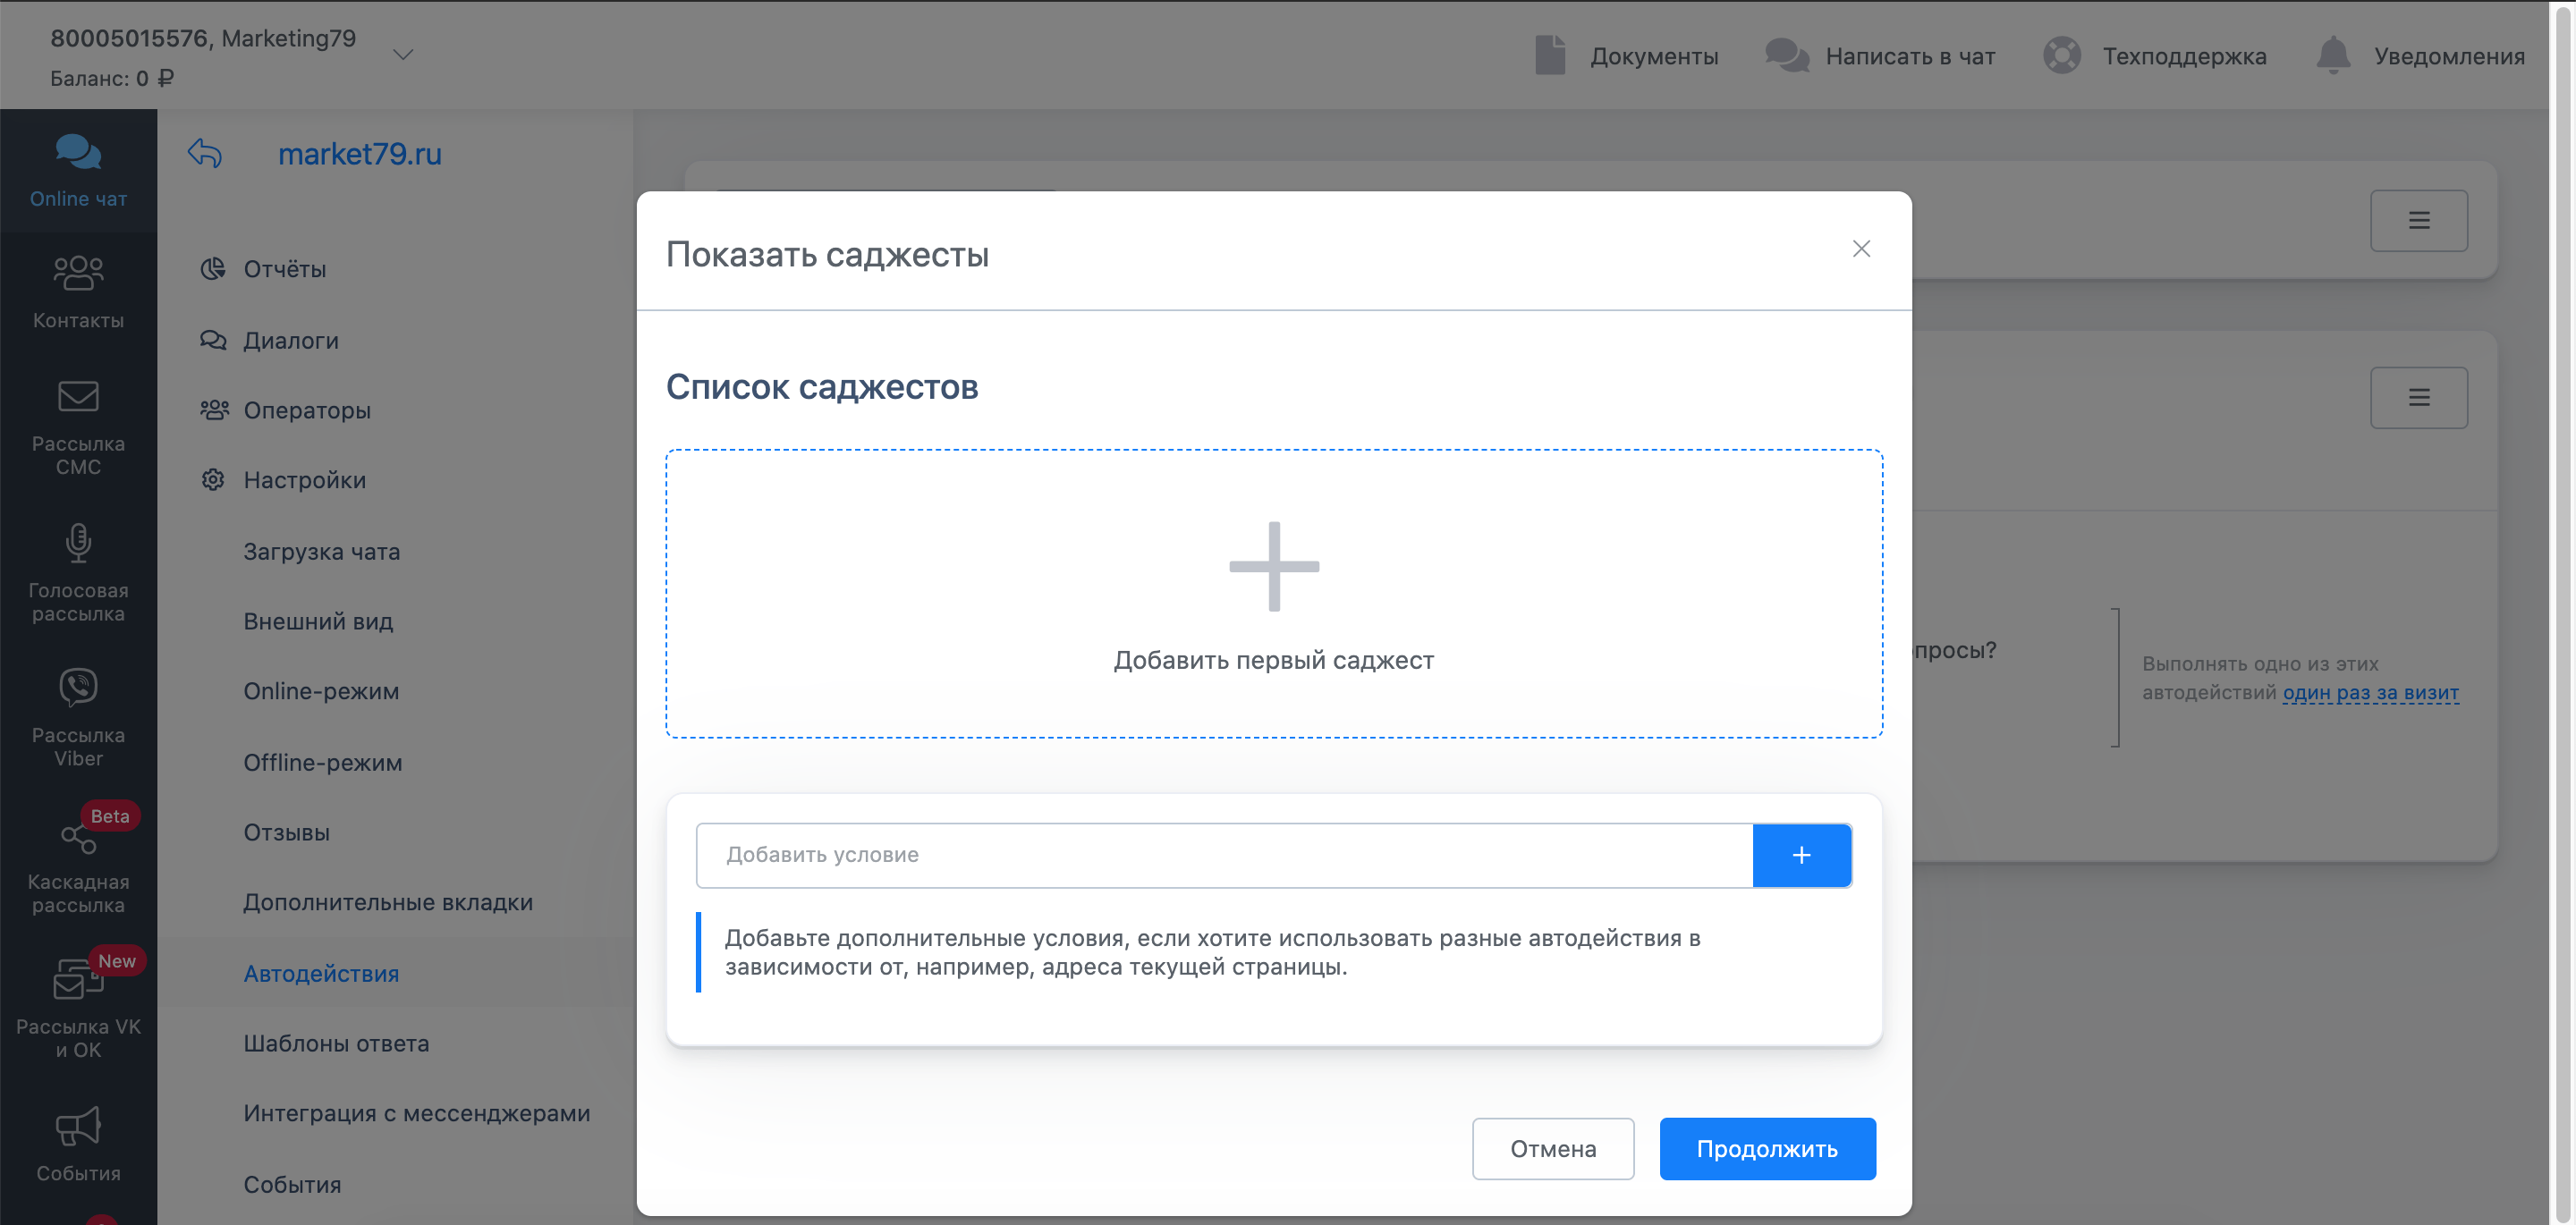Open the Online чат section

point(78,171)
